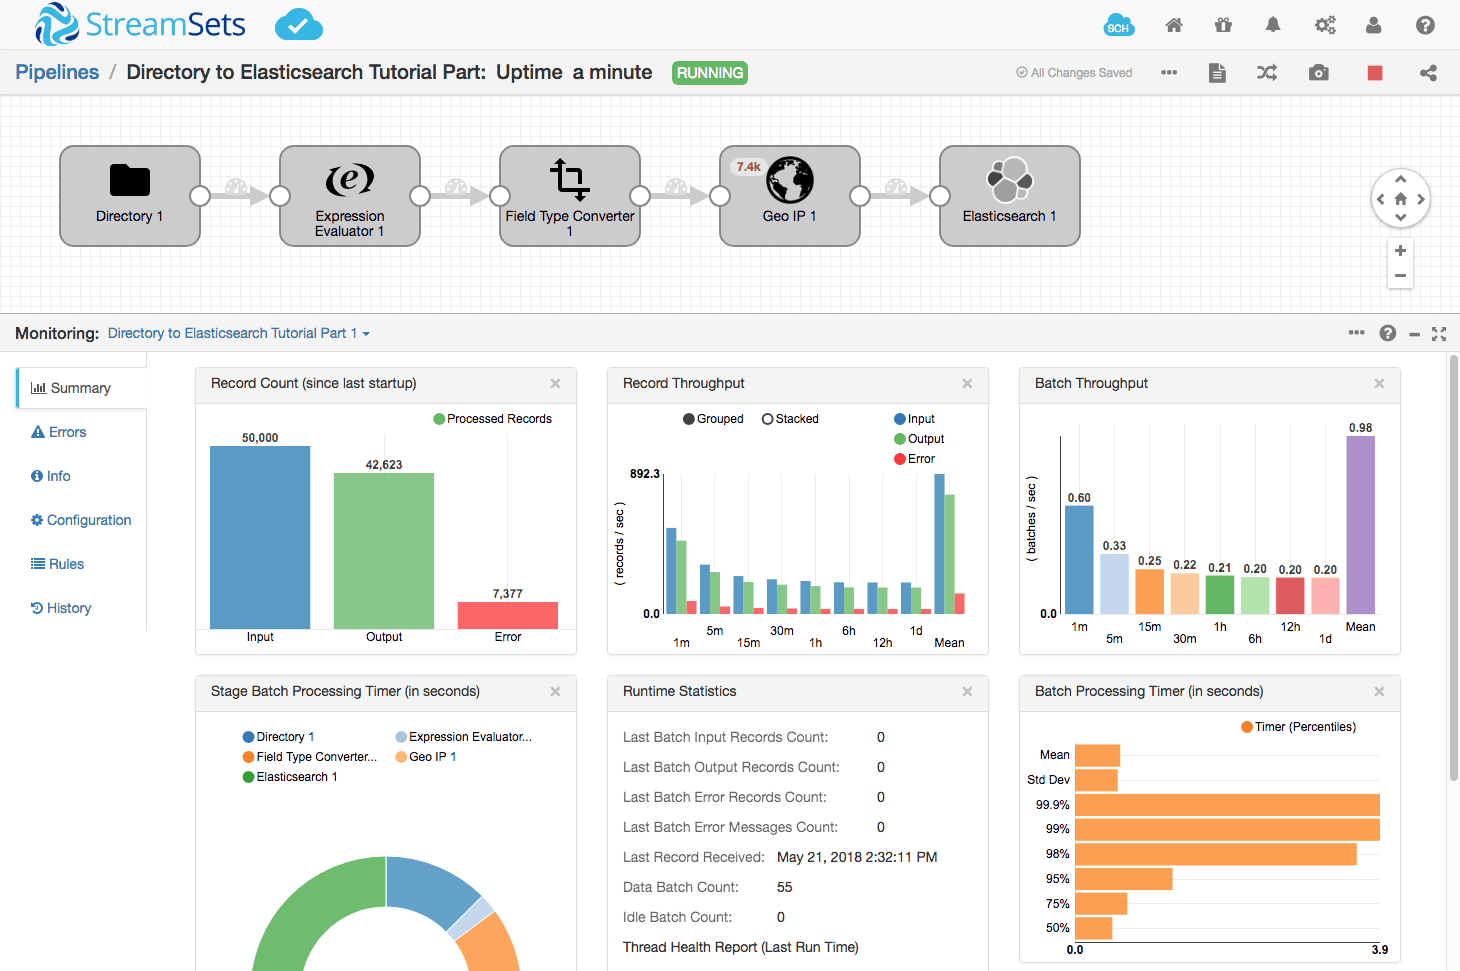Click the shuffle auto-arrange icon
Screen dimensions: 1460x971
tap(1267, 73)
